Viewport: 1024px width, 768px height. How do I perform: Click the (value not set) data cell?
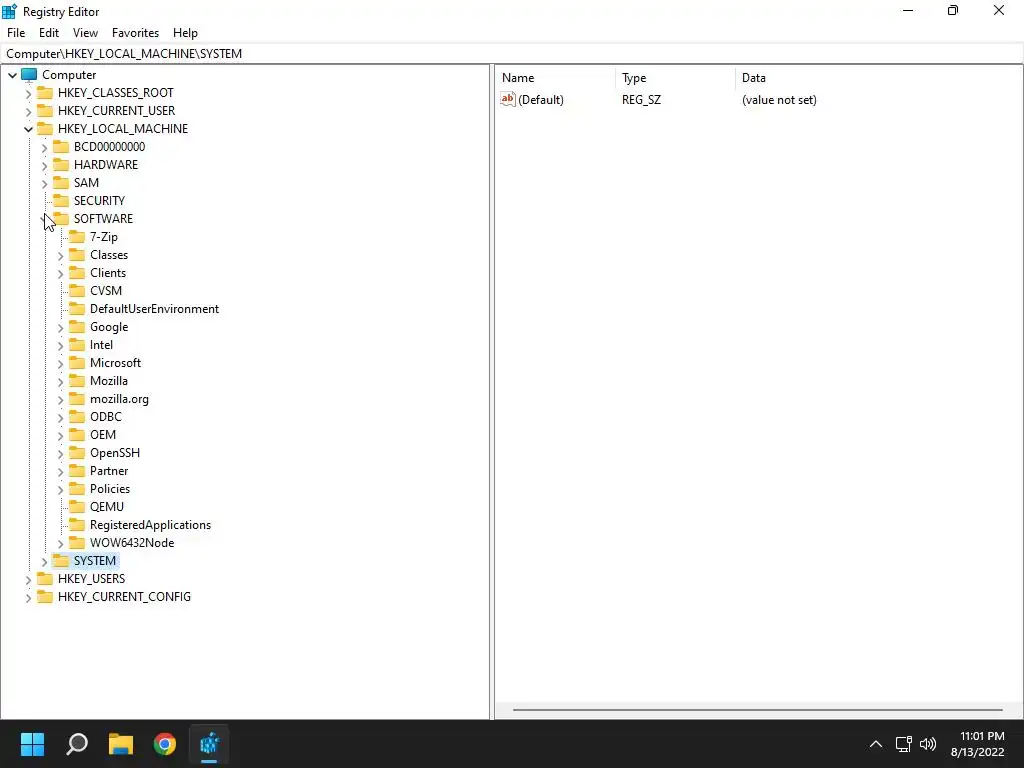pyautogui.click(x=779, y=100)
